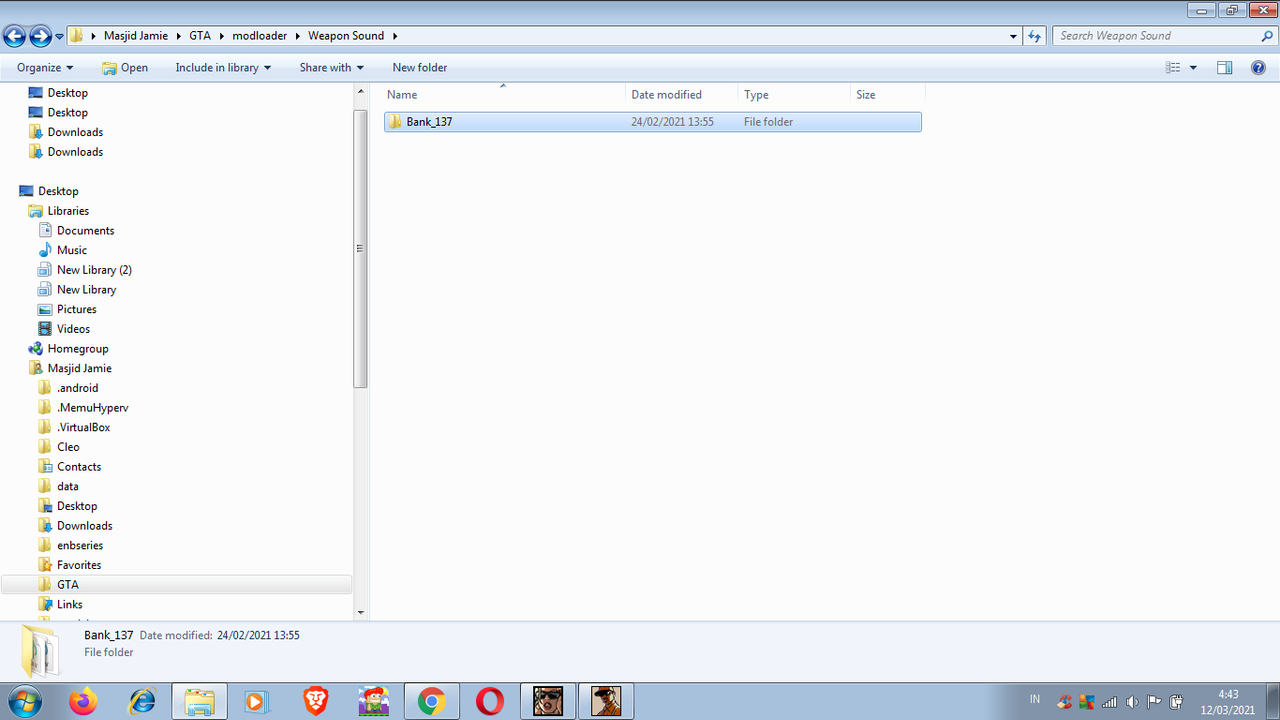Viewport: 1280px width, 720px height.
Task: Launch Brave browser from taskbar
Action: click(315, 701)
